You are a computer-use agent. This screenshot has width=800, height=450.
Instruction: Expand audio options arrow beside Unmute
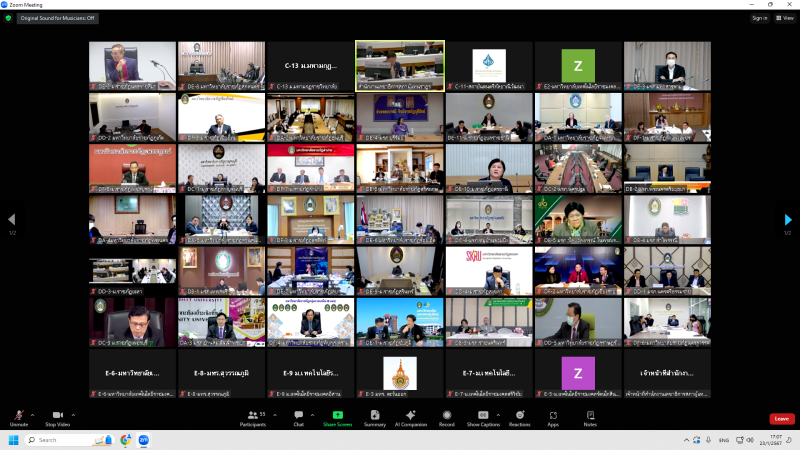click(32, 414)
